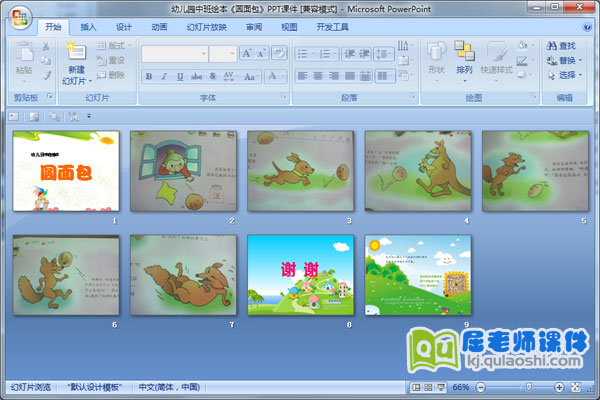
Task: Open the font name combo box
Action: (x=174, y=54)
